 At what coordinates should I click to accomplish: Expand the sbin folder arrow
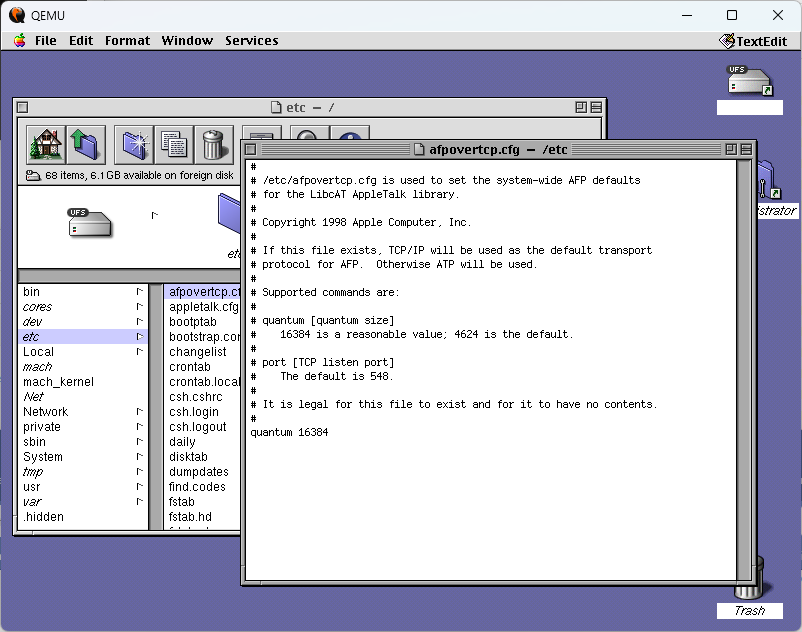coord(140,441)
